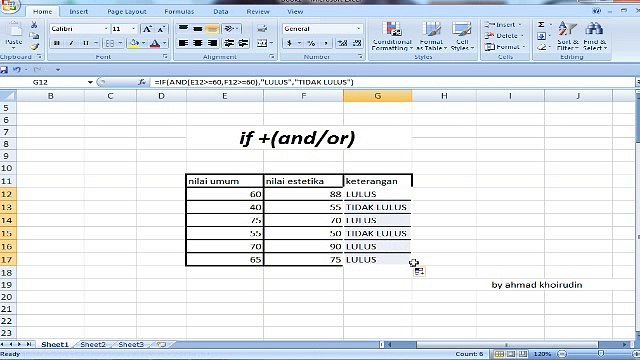Click the Cut scissors icon
640x360 pixels.
(x=34, y=25)
